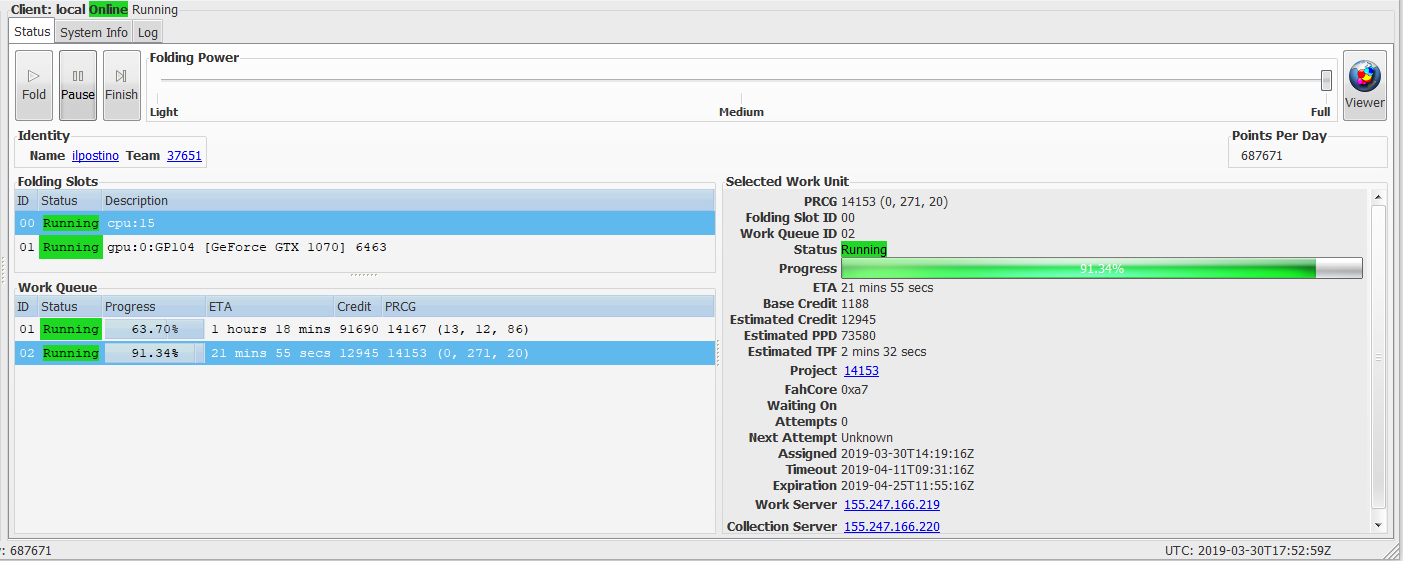The height and width of the screenshot is (561, 1403).
Task: Select work queue row 02 at 91.34%
Action: pos(365,353)
